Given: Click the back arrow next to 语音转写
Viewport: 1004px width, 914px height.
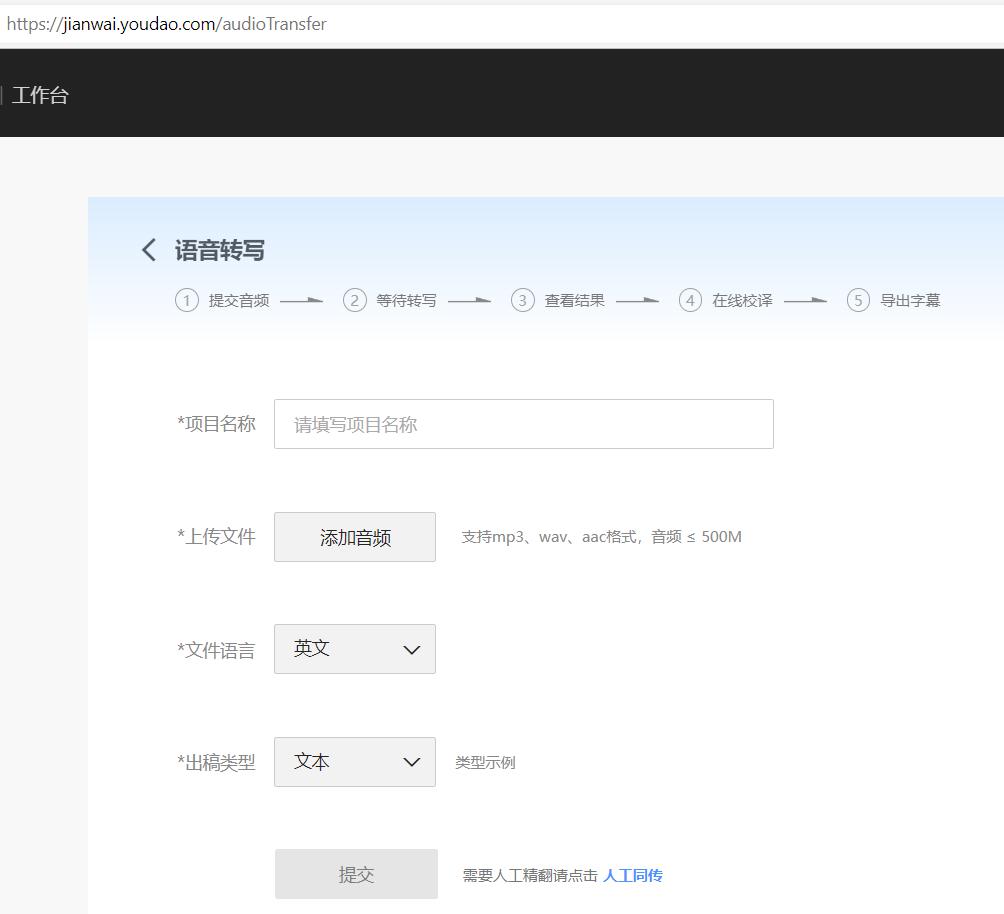Looking at the screenshot, I should pyautogui.click(x=147, y=249).
